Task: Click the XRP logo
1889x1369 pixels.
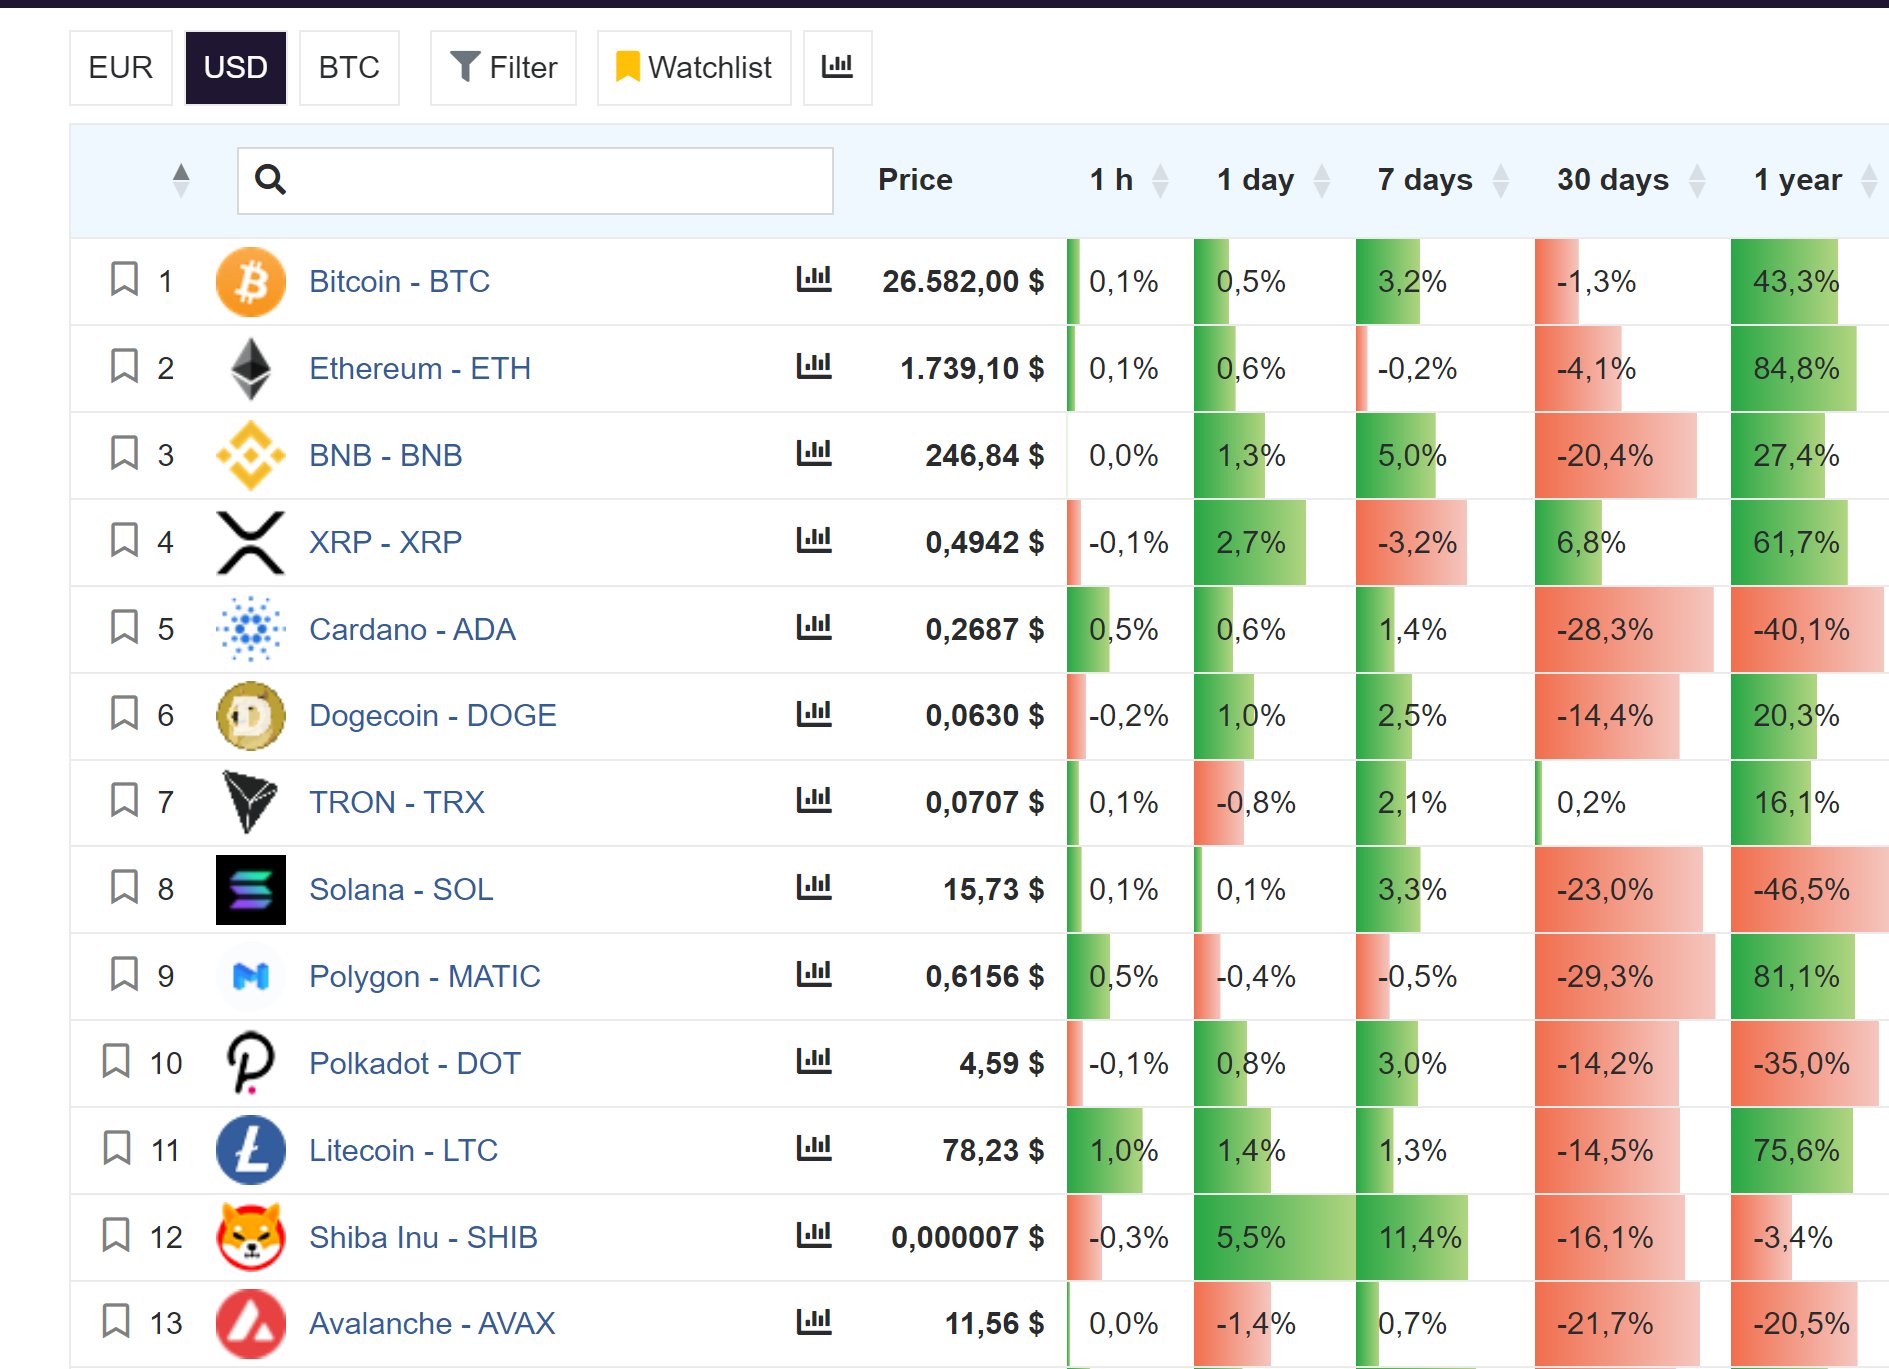Action: tap(251, 542)
